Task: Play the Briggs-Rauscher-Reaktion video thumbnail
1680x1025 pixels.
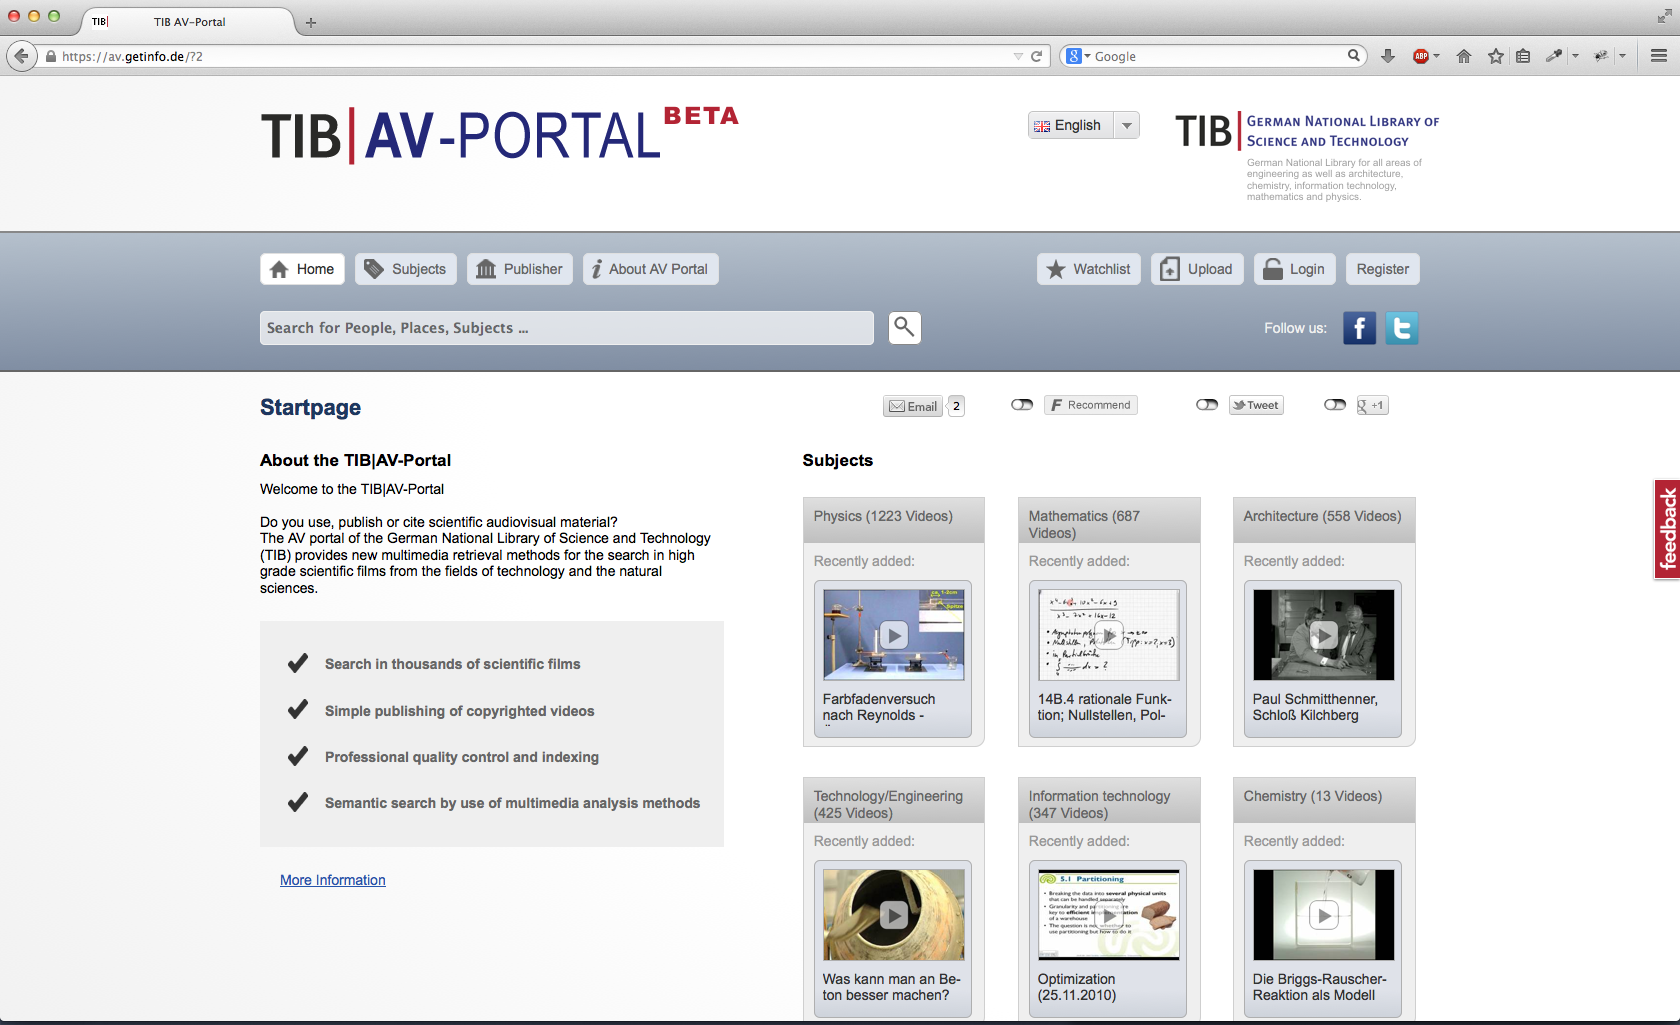Action: [1323, 915]
